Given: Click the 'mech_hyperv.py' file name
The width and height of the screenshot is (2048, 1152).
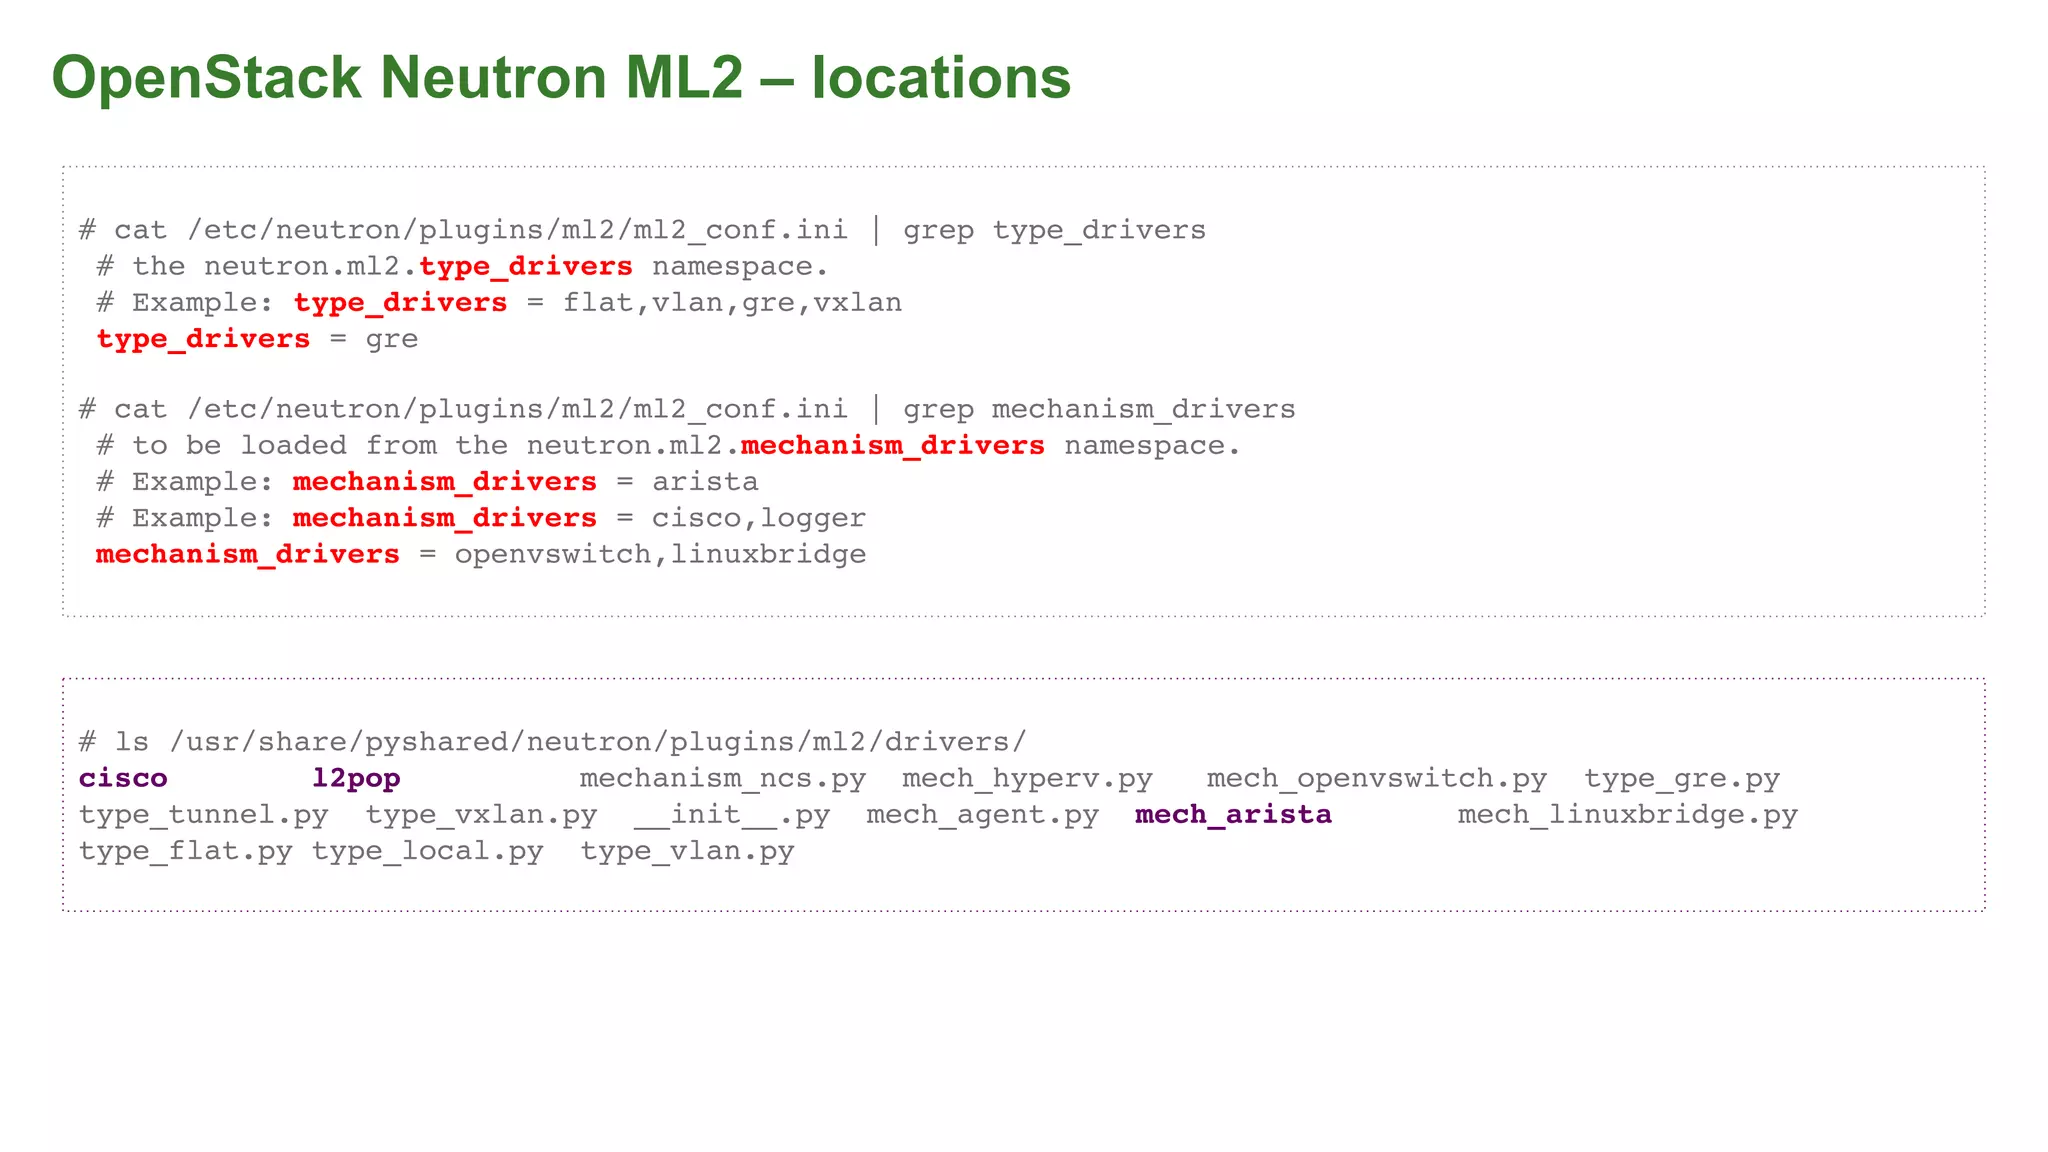Looking at the screenshot, I should click(1027, 778).
